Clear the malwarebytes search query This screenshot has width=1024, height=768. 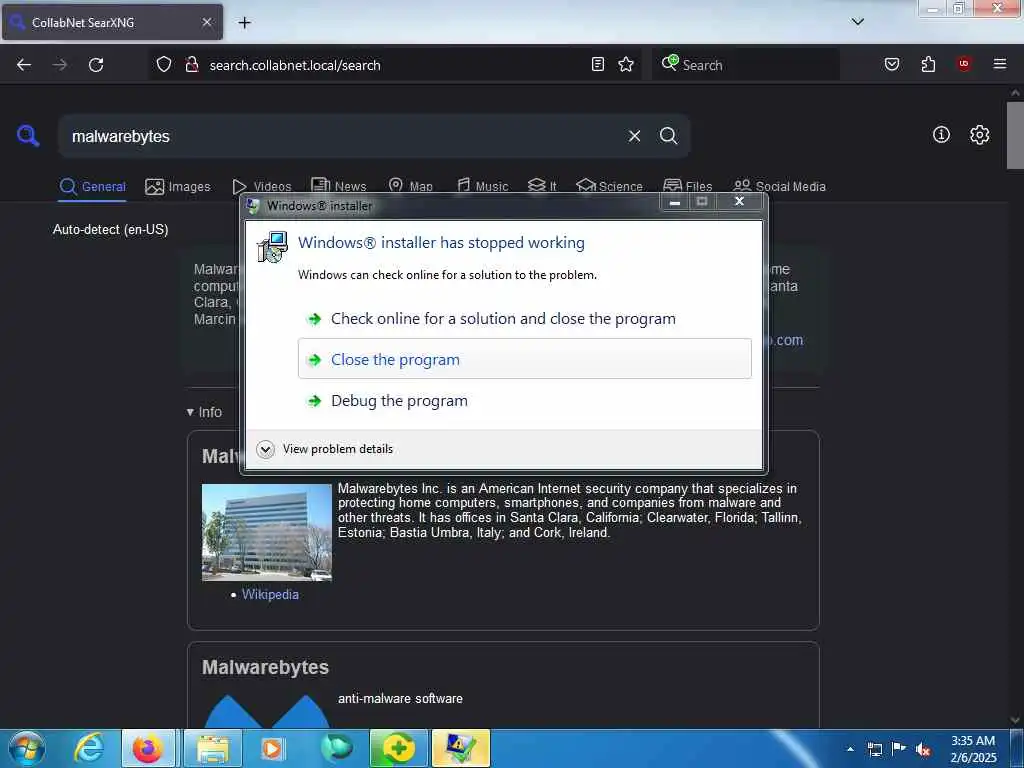pyautogui.click(x=634, y=136)
